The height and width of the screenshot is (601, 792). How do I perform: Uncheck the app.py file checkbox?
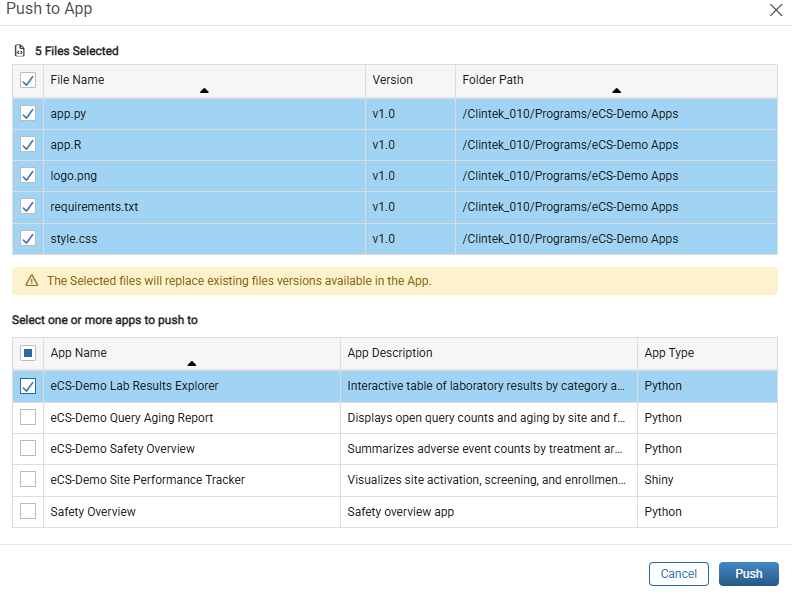[x=28, y=114]
